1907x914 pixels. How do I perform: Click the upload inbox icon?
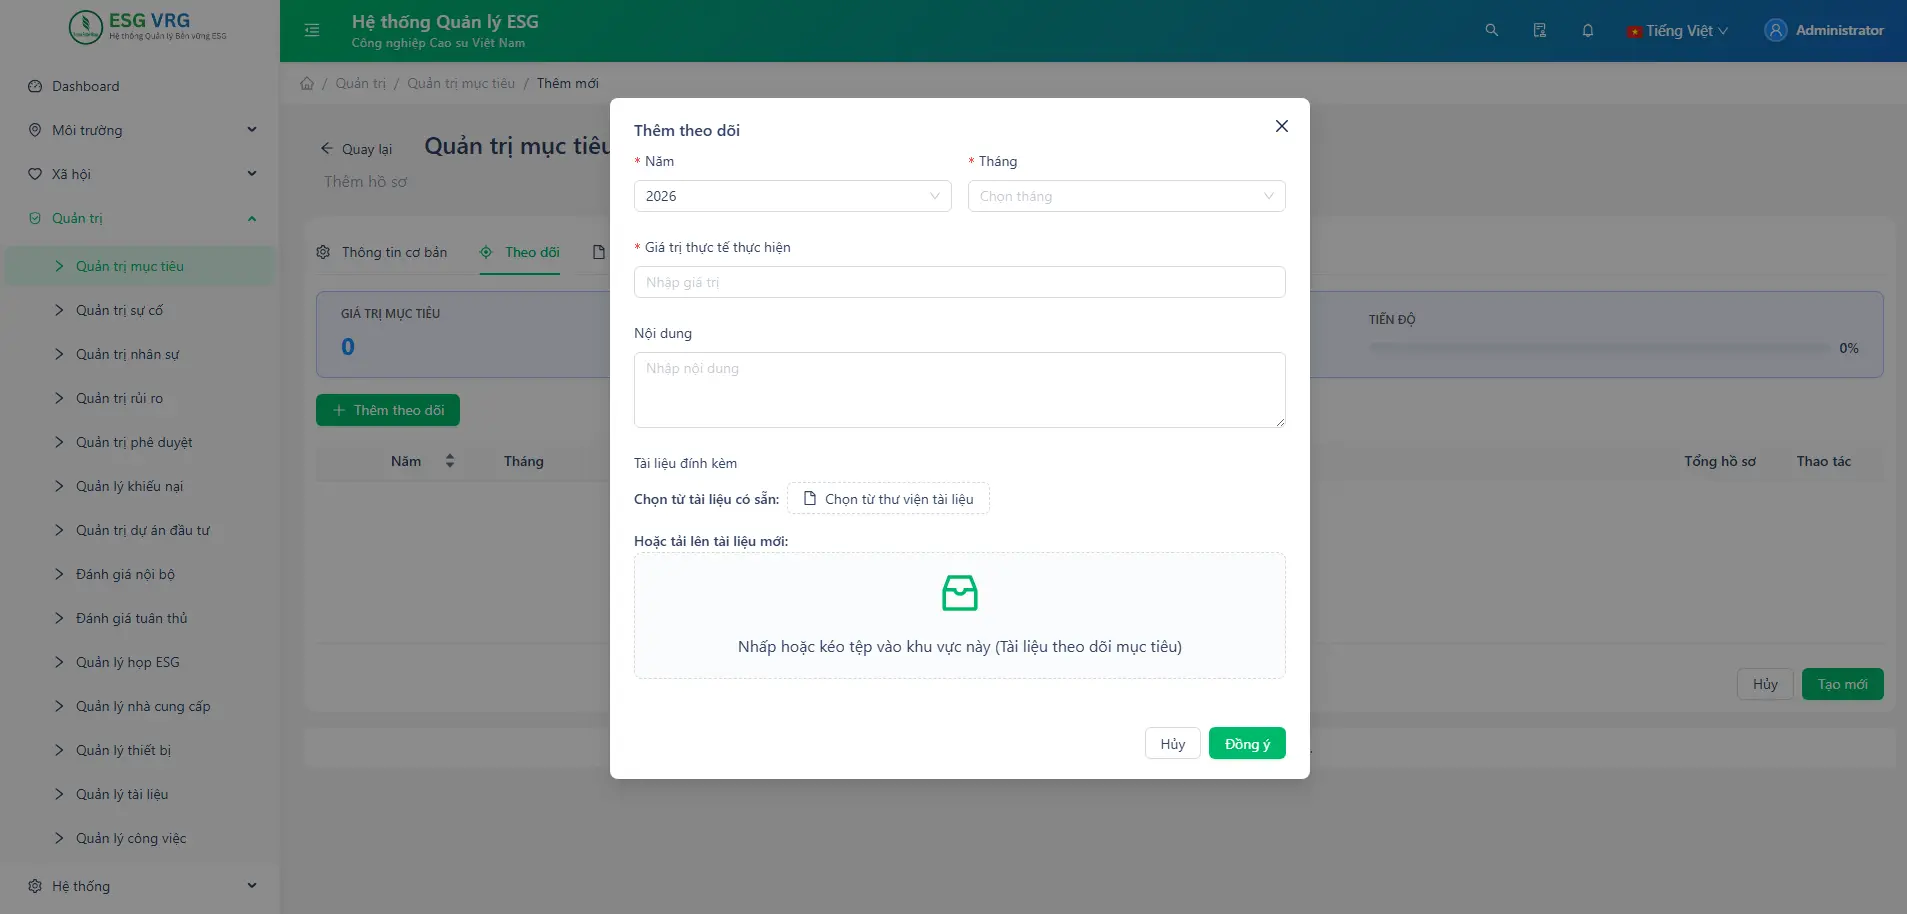[959, 593]
